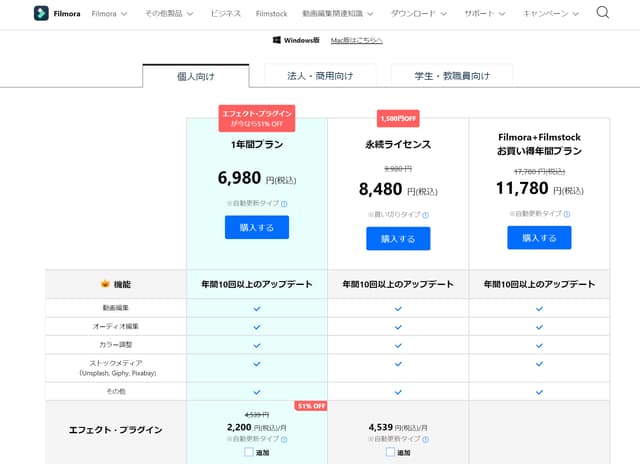This screenshot has width=640, height=464.
Task: Click その他 checkmark in 1年間プラン column
Action: [x=257, y=392]
